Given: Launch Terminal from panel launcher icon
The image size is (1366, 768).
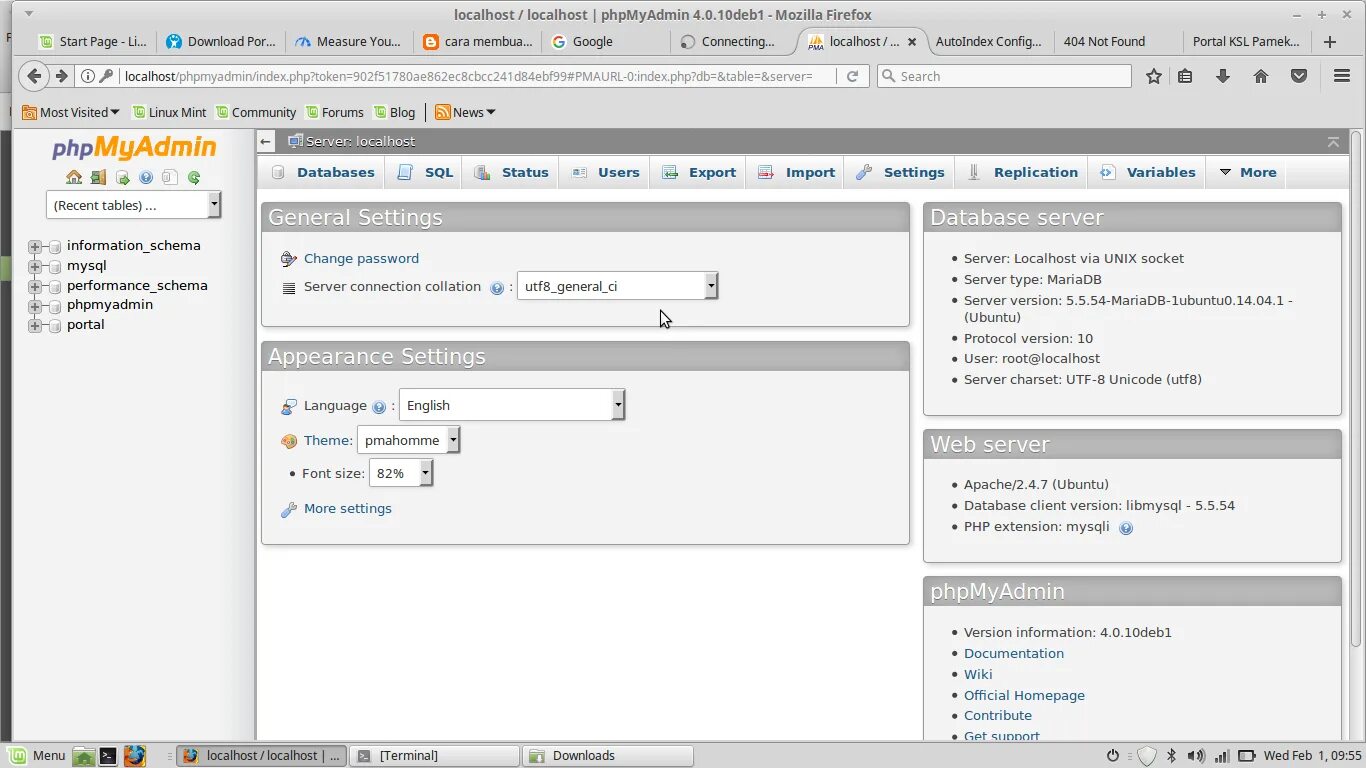Looking at the screenshot, I should (x=108, y=756).
